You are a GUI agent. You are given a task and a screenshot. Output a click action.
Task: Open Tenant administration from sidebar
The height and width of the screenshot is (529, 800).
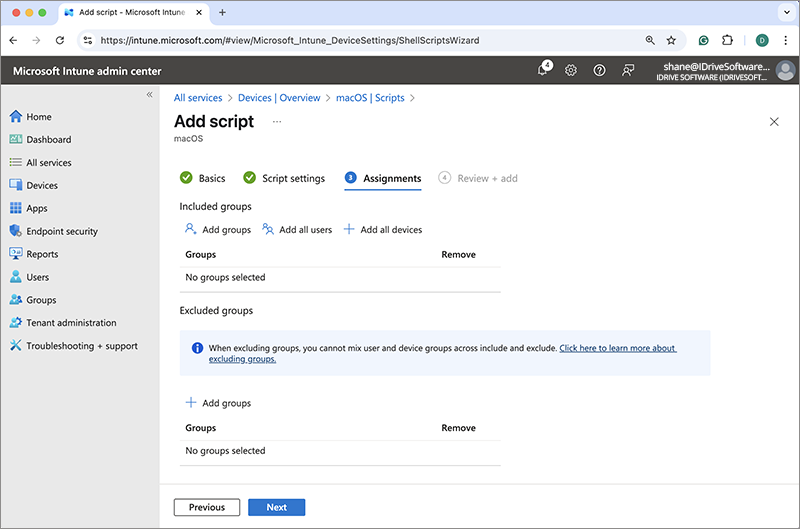pos(70,323)
